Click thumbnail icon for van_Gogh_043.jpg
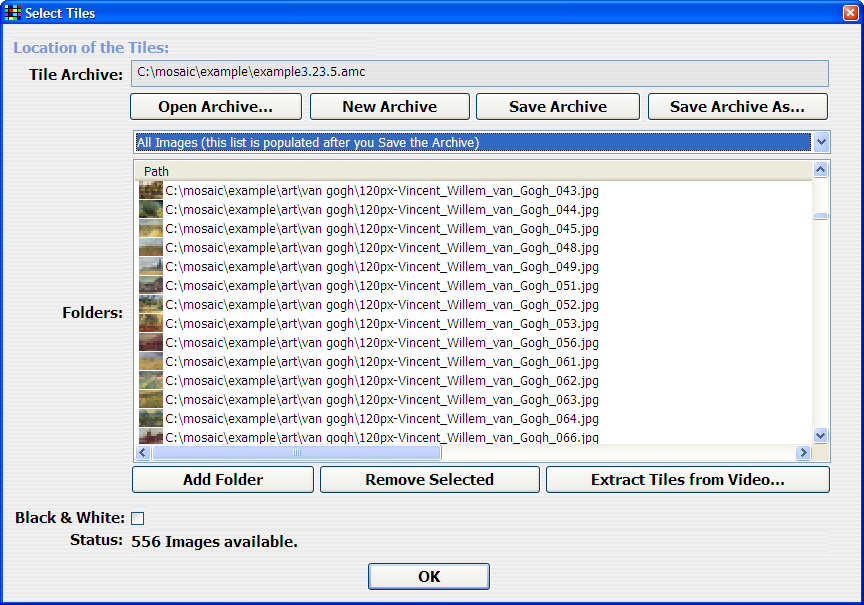Screen dimensions: 864x605 (150, 190)
